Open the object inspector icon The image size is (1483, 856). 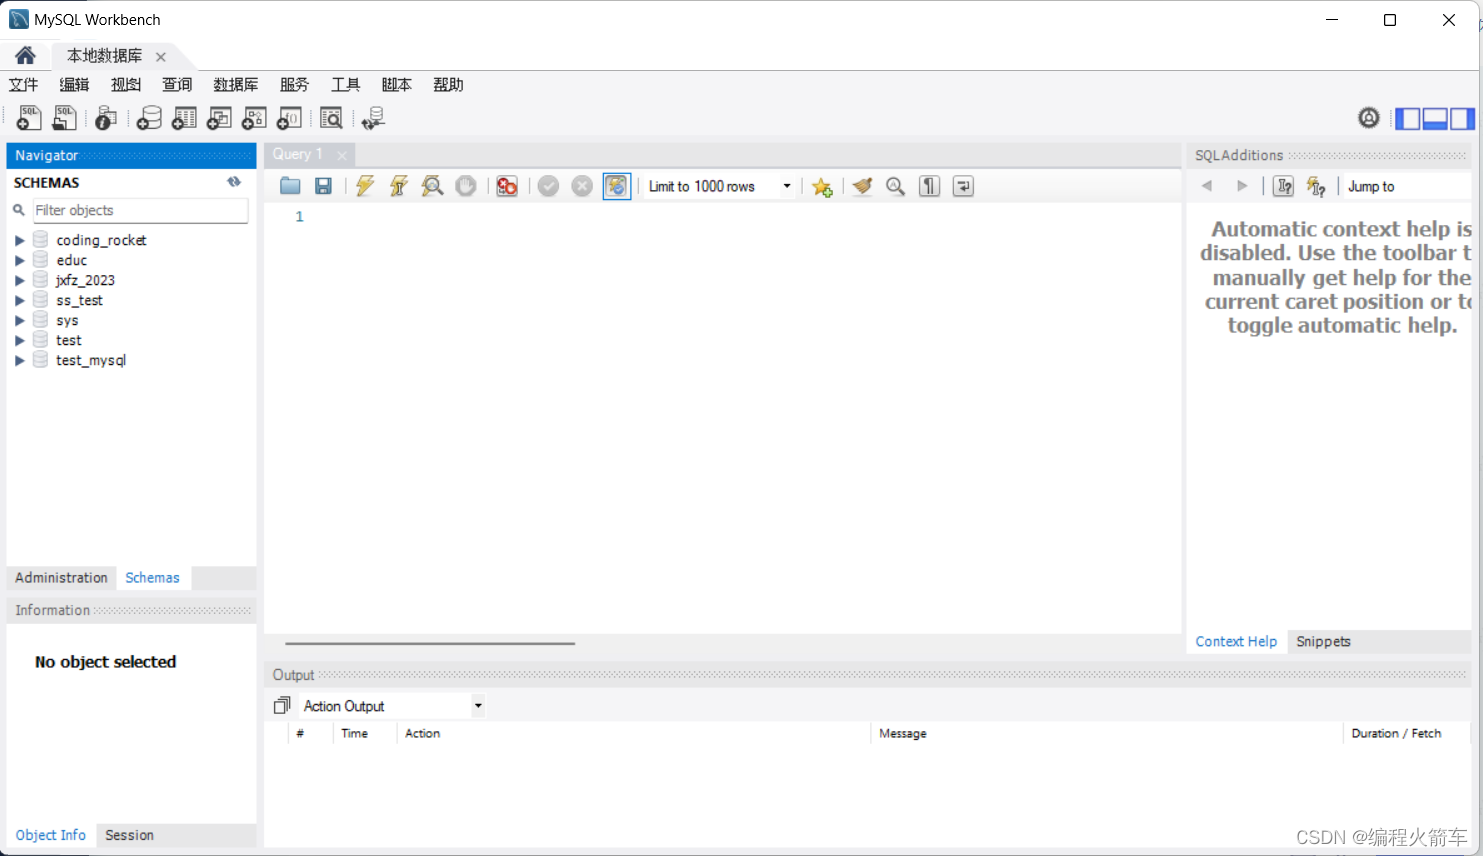click(105, 118)
